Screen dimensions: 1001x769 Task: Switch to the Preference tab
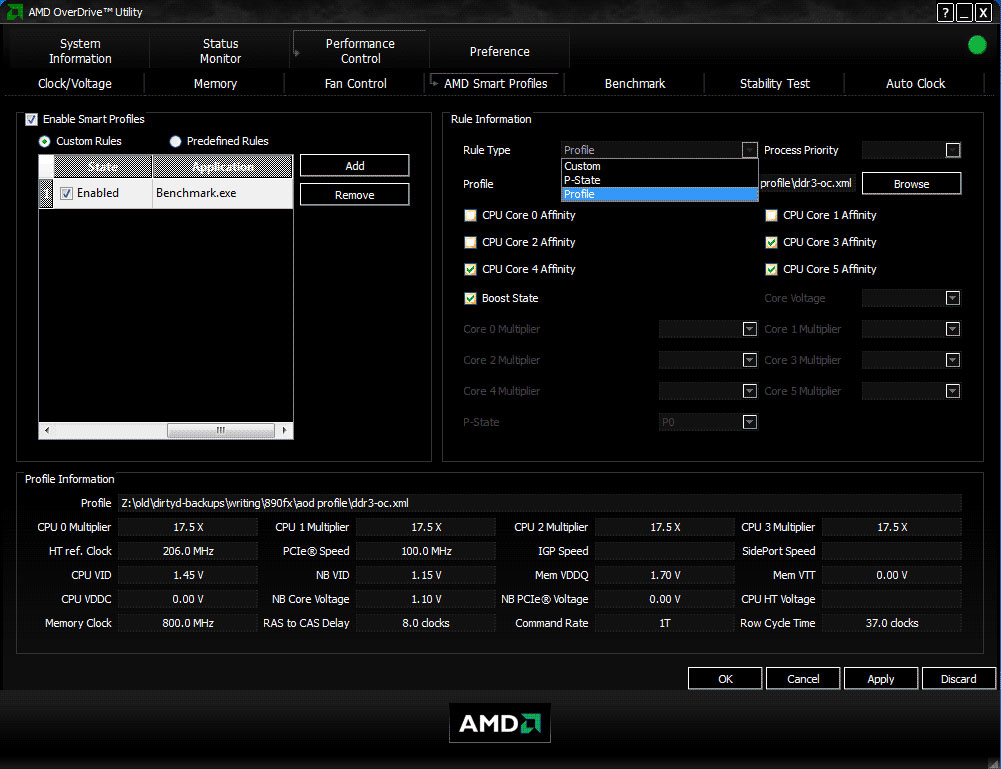tap(500, 51)
